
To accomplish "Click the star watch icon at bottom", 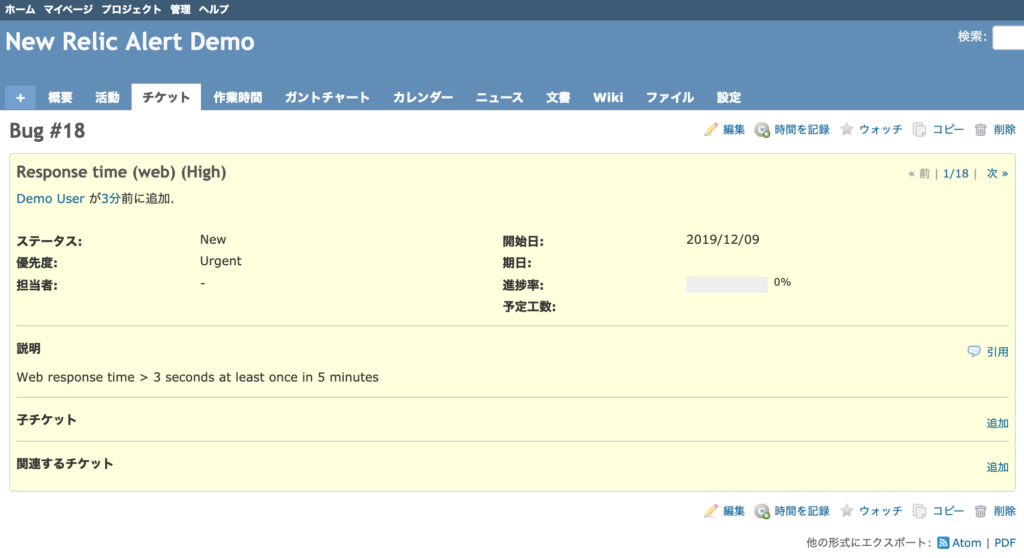I will click(x=846, y=511).
